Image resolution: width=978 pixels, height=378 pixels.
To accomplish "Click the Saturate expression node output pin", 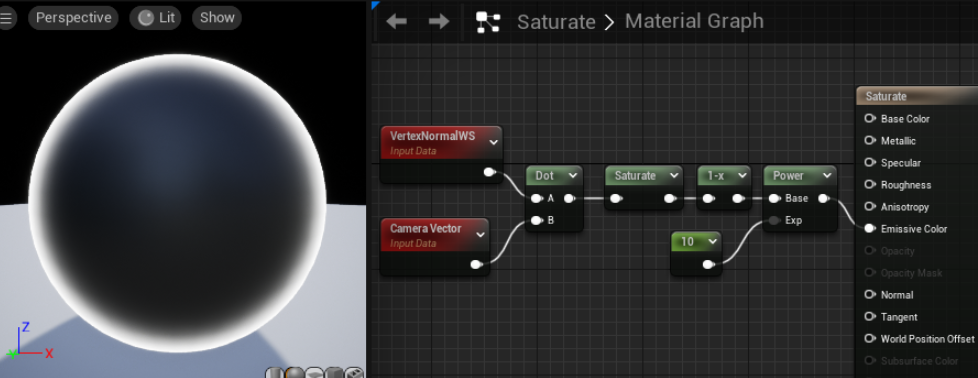I will (670, 199).
